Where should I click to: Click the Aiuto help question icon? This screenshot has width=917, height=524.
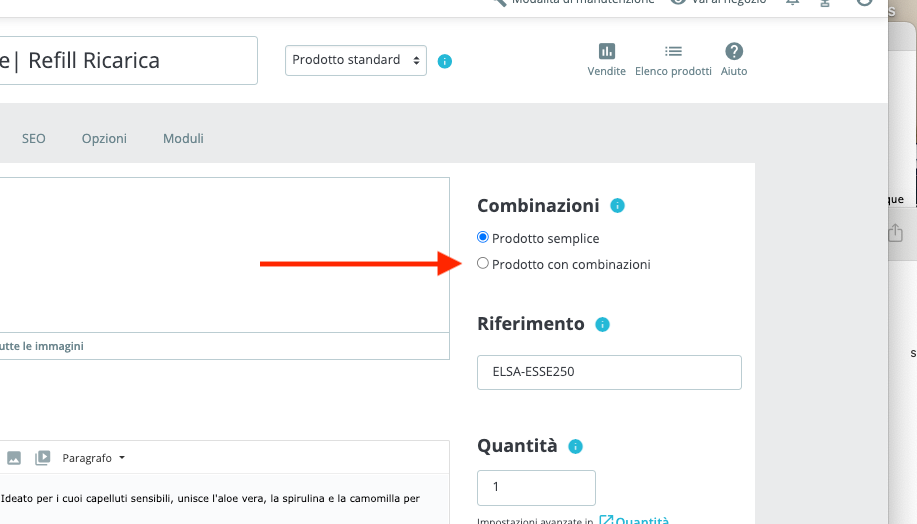point(734,52)
